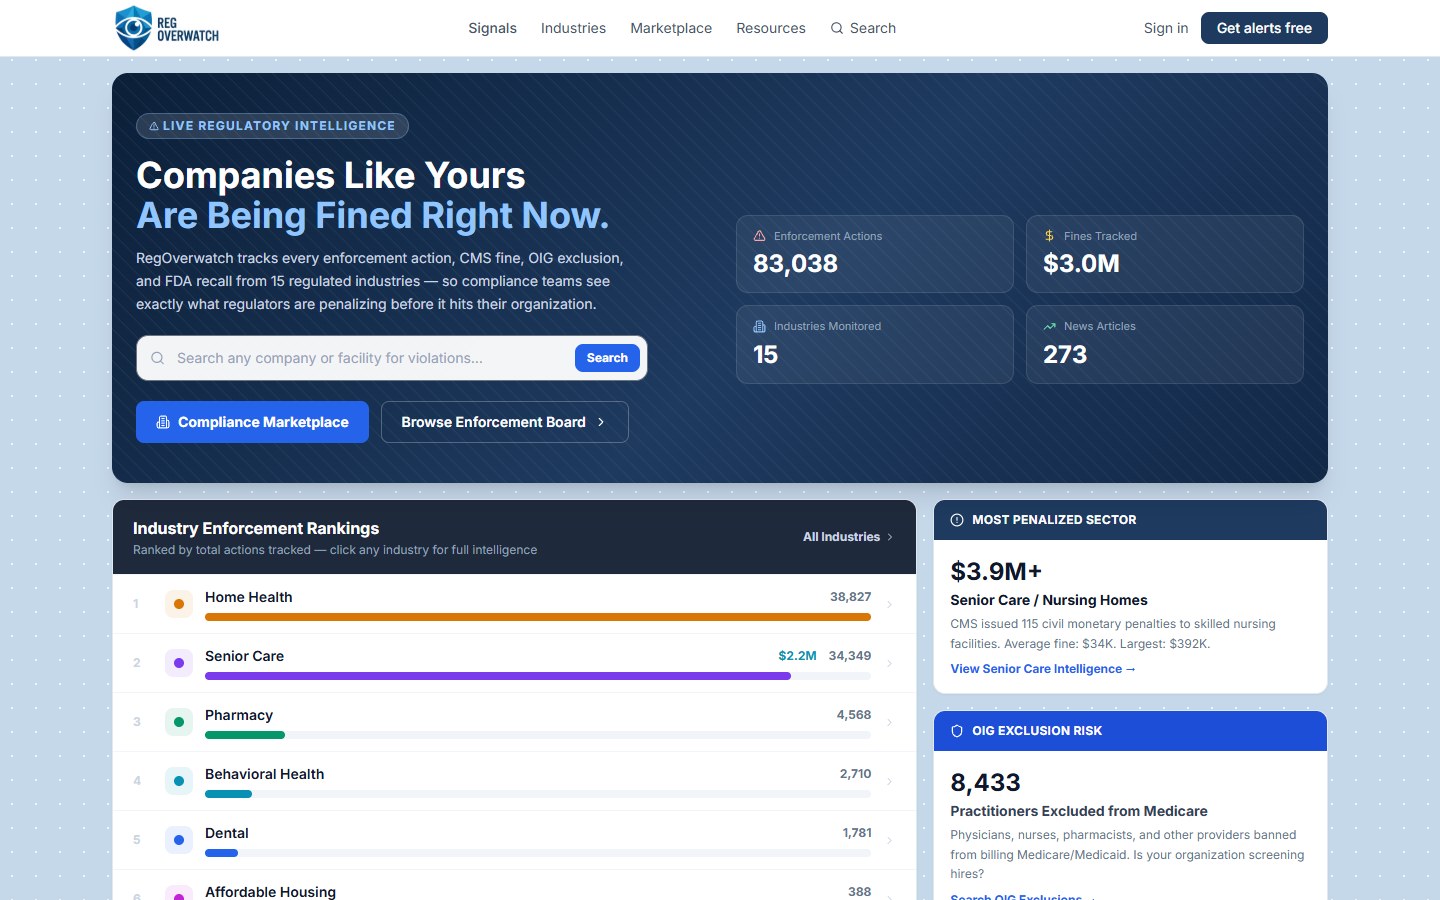
Task: Click the Industry Enforcement Rankings heading
Action: tap(256, 528)
